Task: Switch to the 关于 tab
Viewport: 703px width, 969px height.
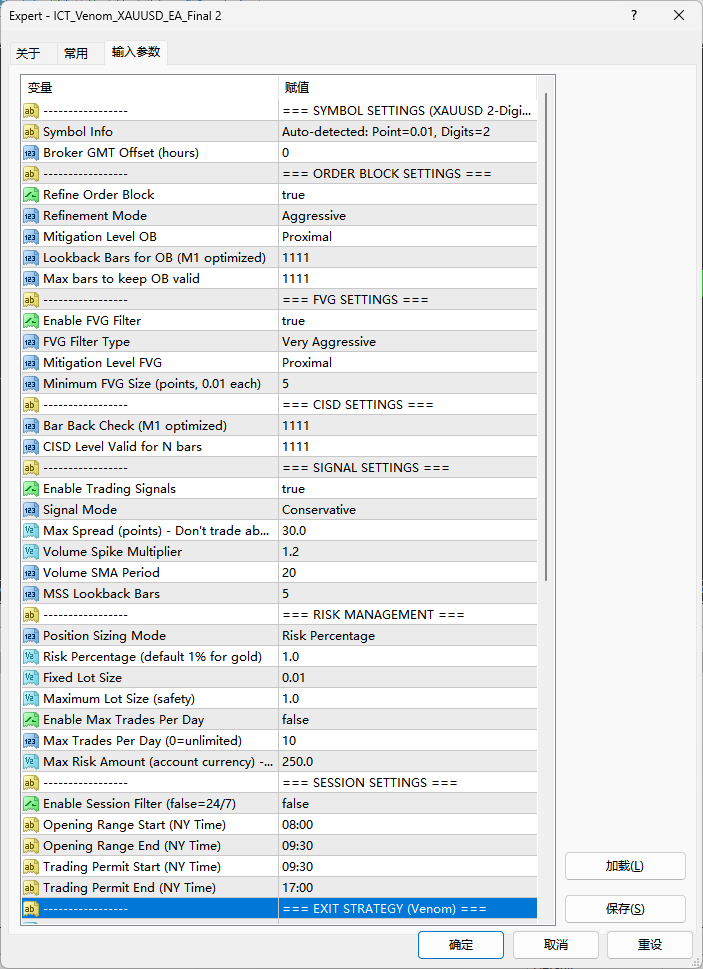Action: [28, 53]
